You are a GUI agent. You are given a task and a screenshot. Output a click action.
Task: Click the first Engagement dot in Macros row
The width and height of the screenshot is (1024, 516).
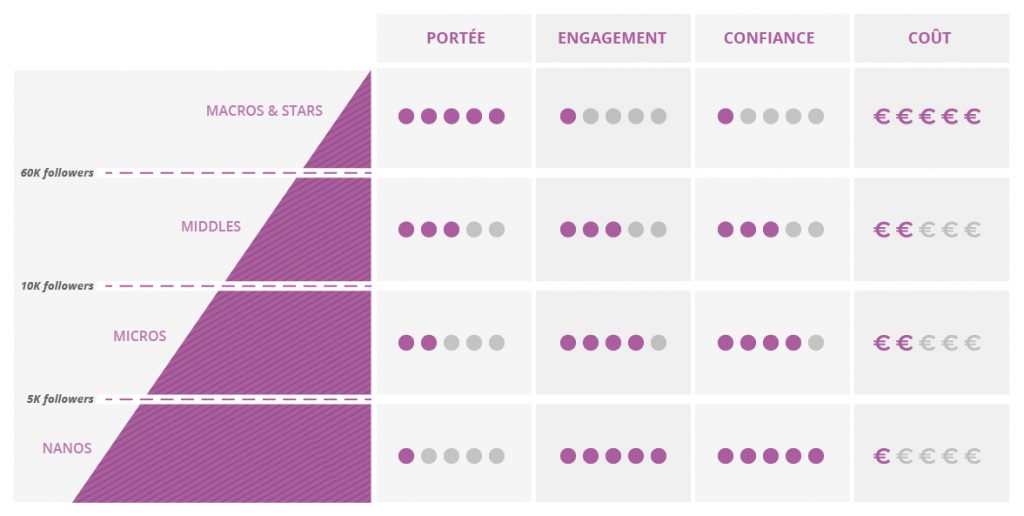[x=568, y=116]
